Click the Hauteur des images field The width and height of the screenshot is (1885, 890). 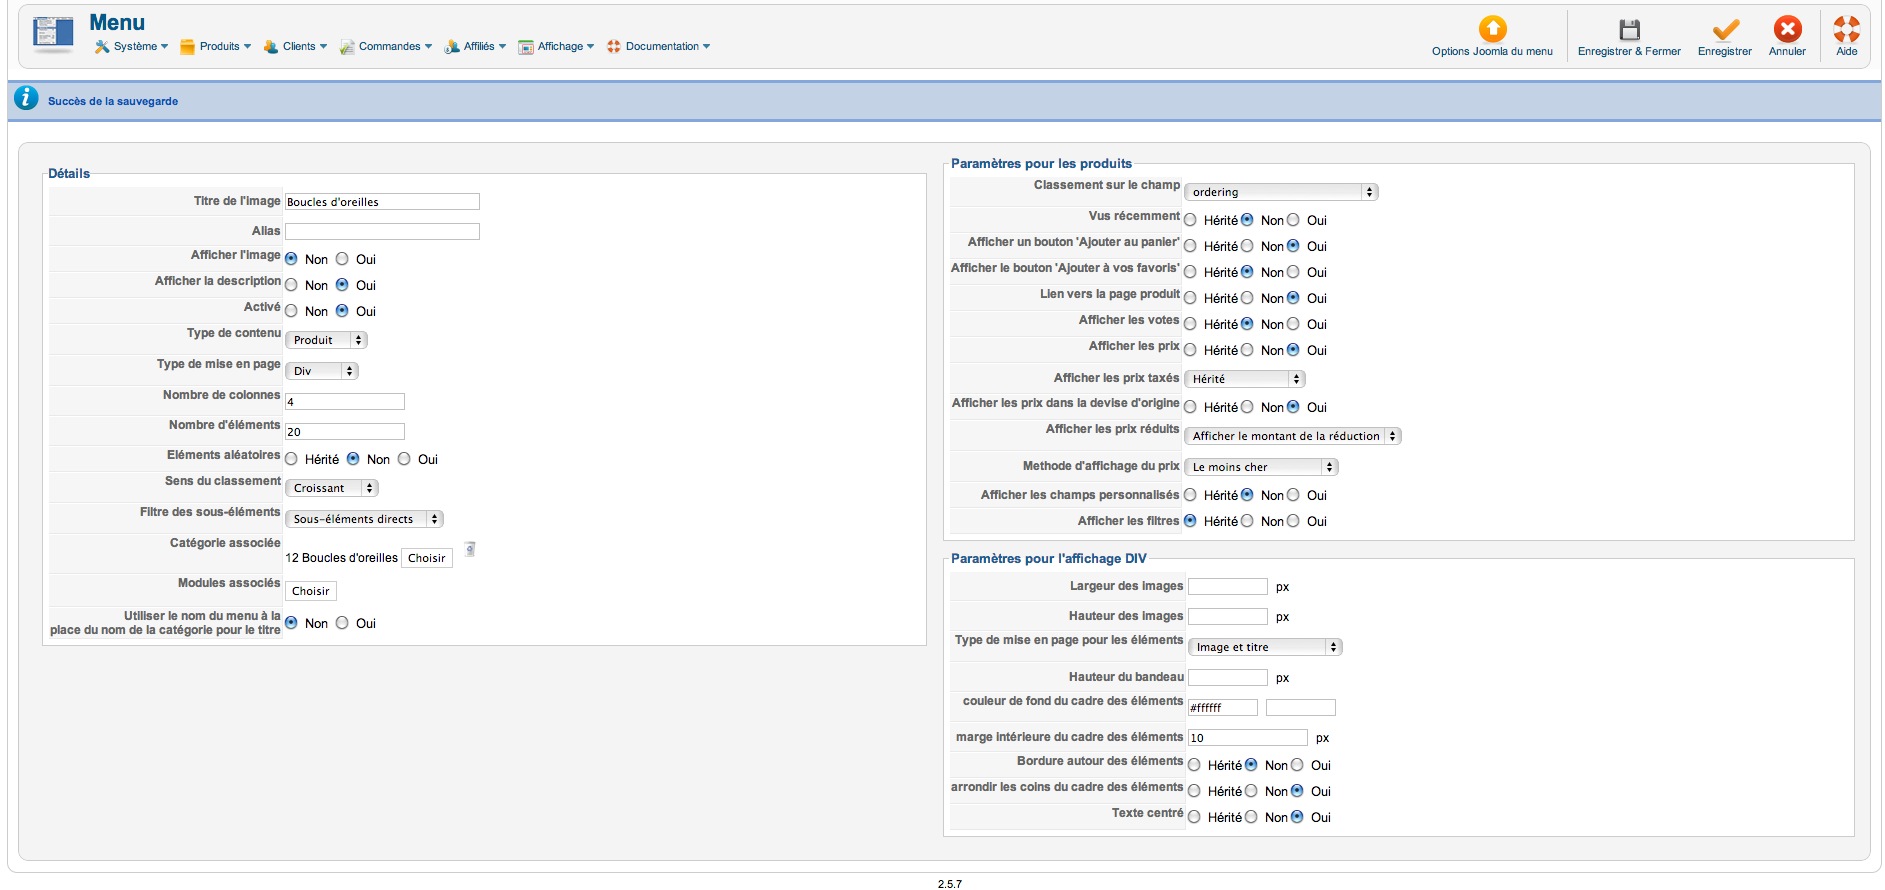click(x=1228, y=617)
